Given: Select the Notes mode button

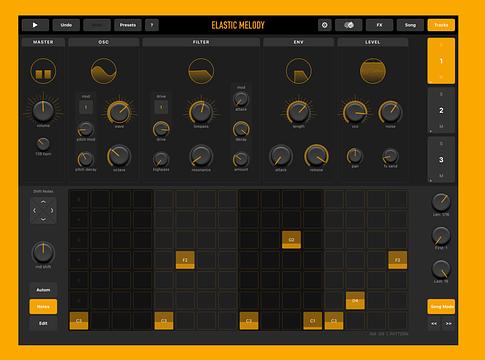Looking at the screenshot, I should (x=43, y=307).
